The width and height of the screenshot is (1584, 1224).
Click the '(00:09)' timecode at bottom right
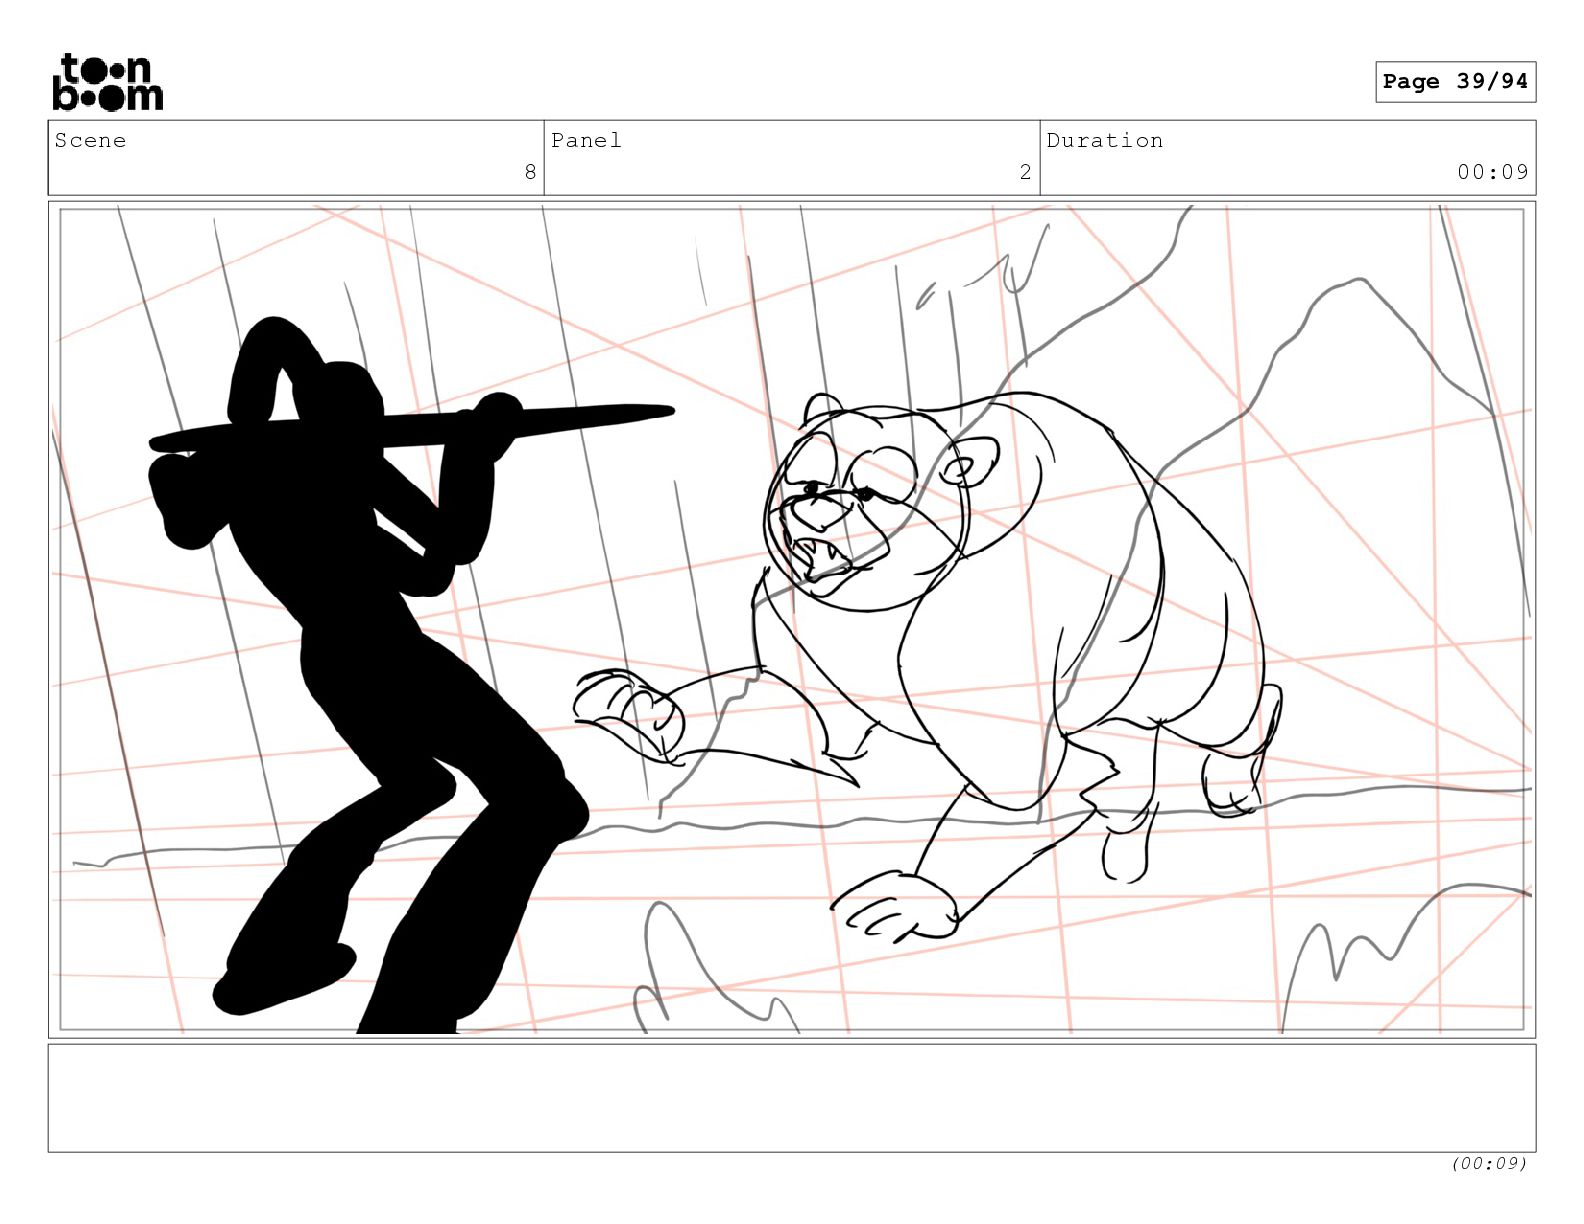tap(1489, 1163)
